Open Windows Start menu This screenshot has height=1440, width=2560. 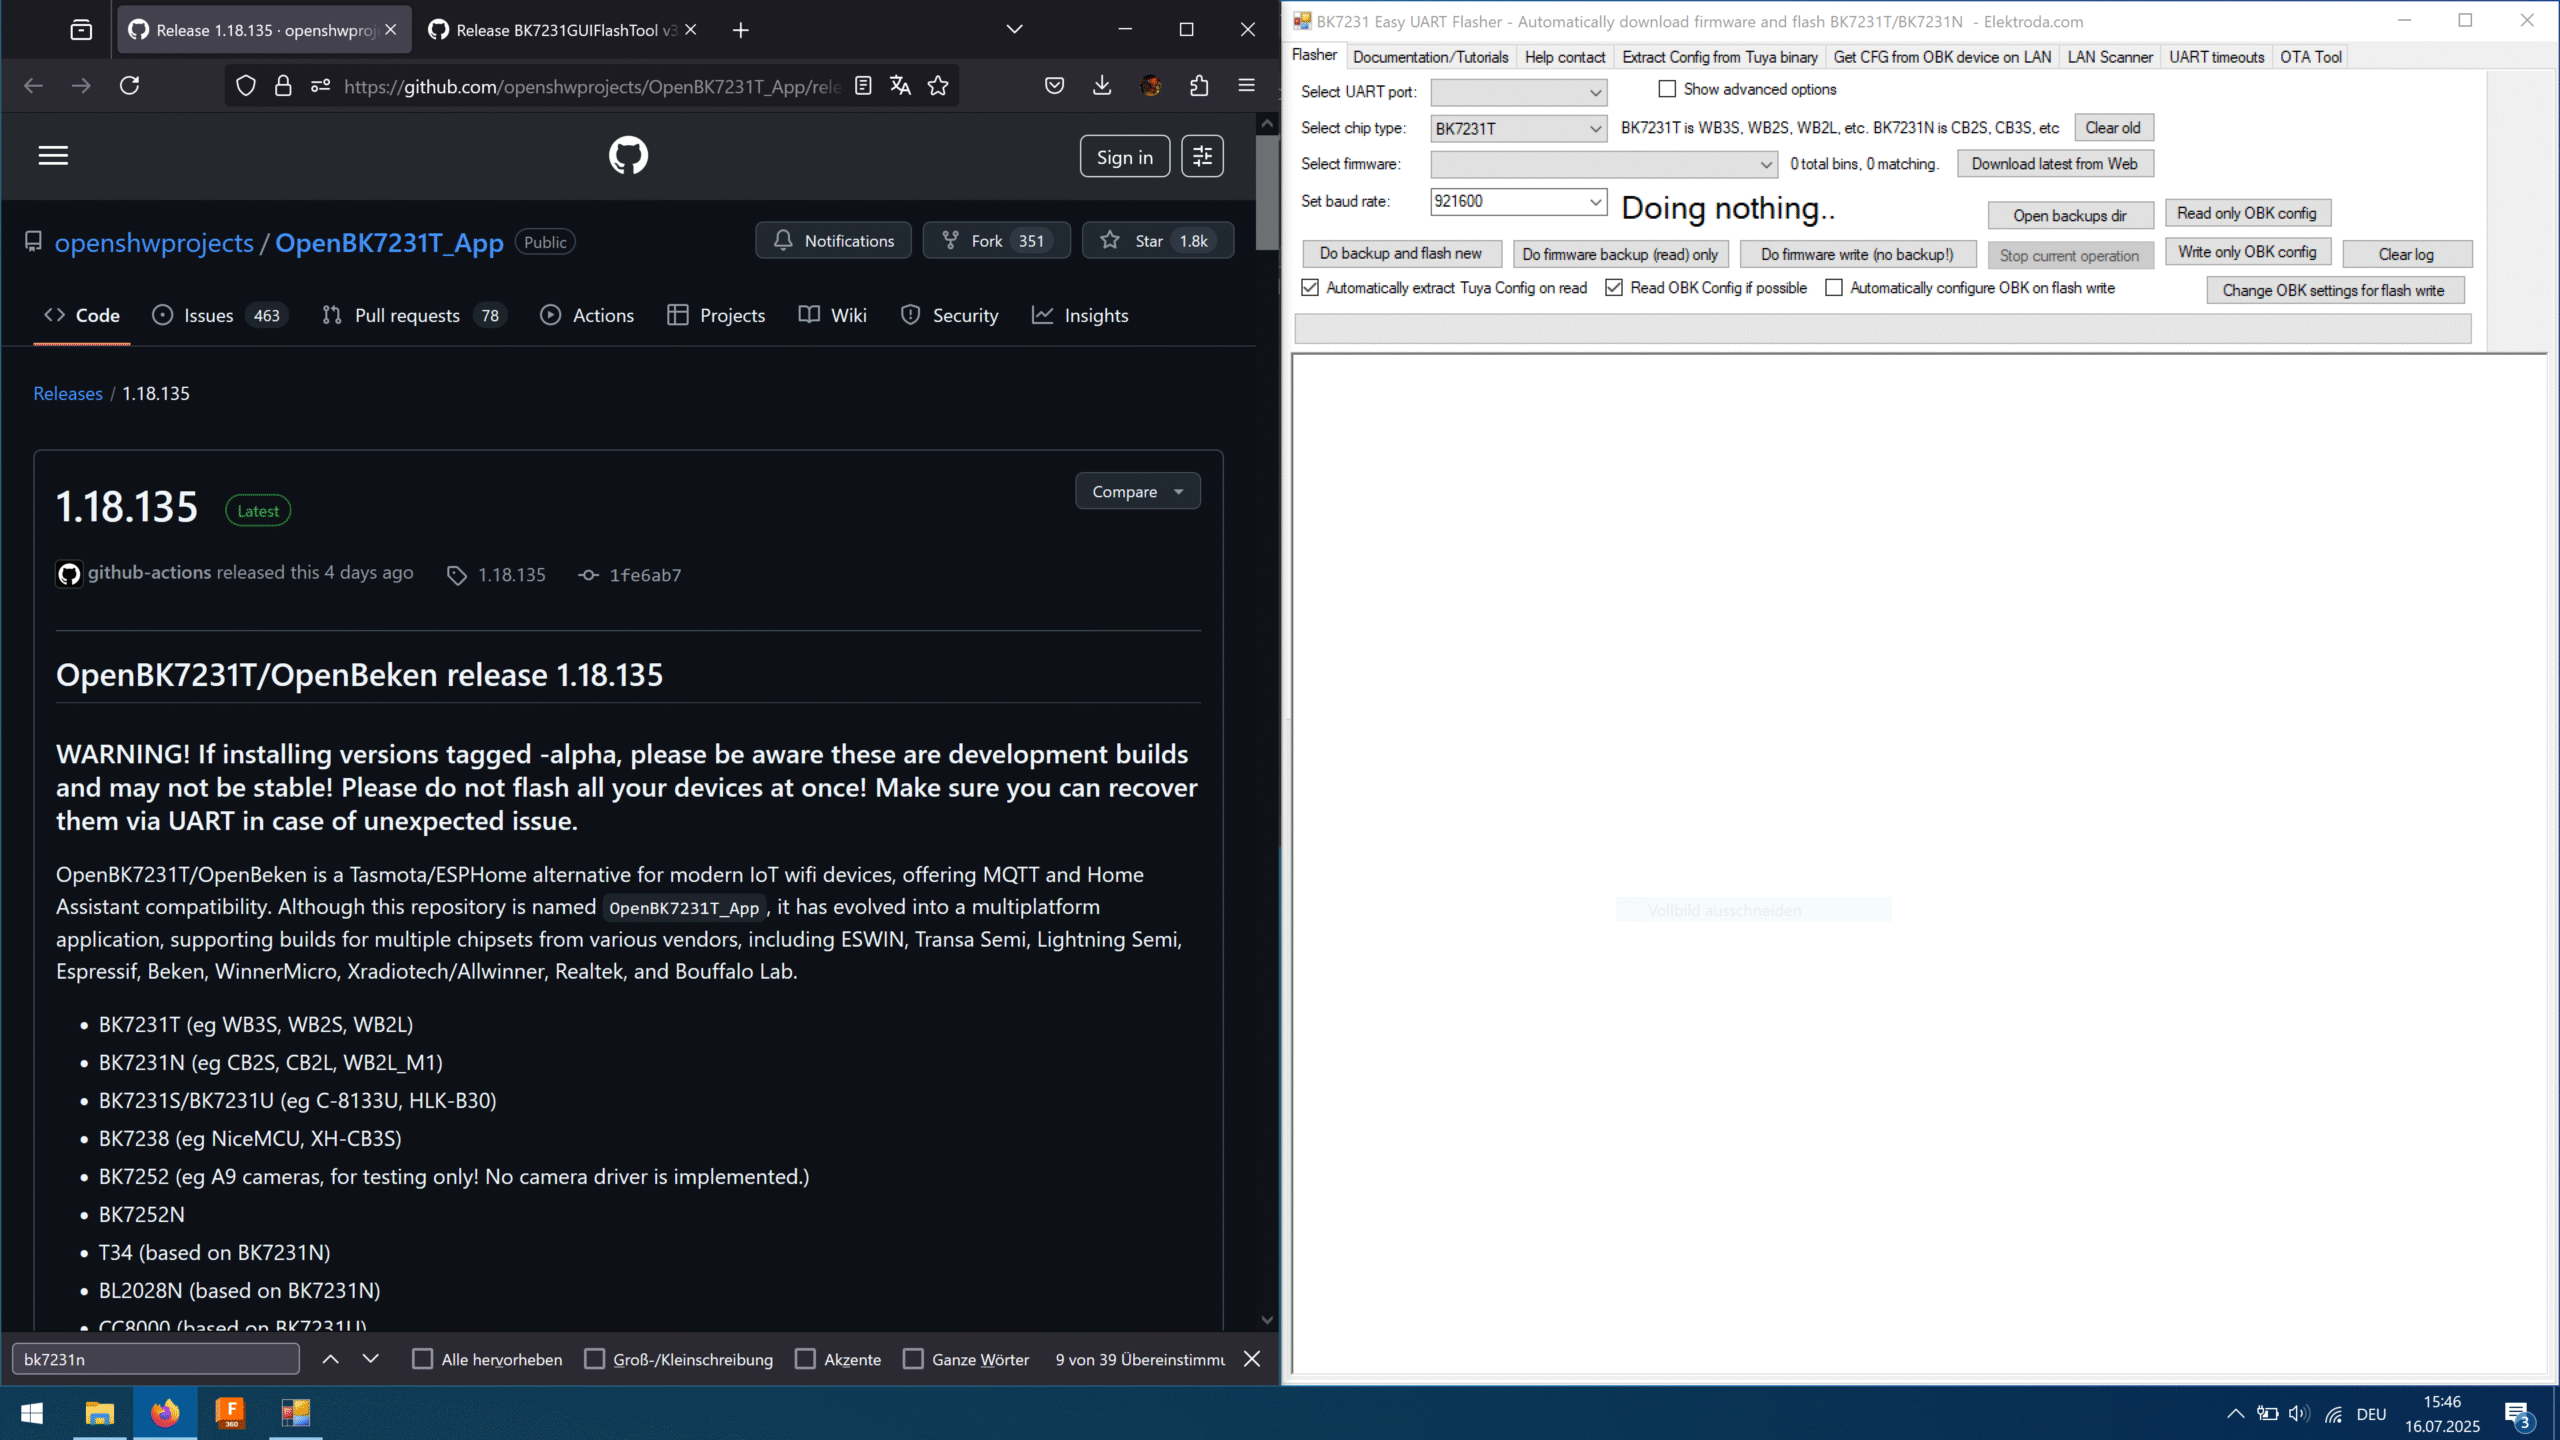pyautogui.click(x=32, y=1413)
